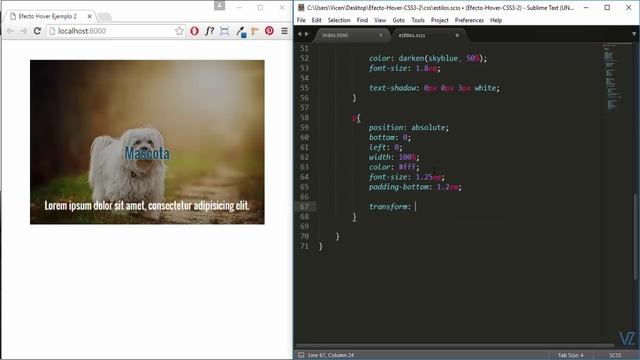Image resolution: width=640 pixels, height=360 pixels.
Task: Open the Preferences menu
Action: (469, 20)
